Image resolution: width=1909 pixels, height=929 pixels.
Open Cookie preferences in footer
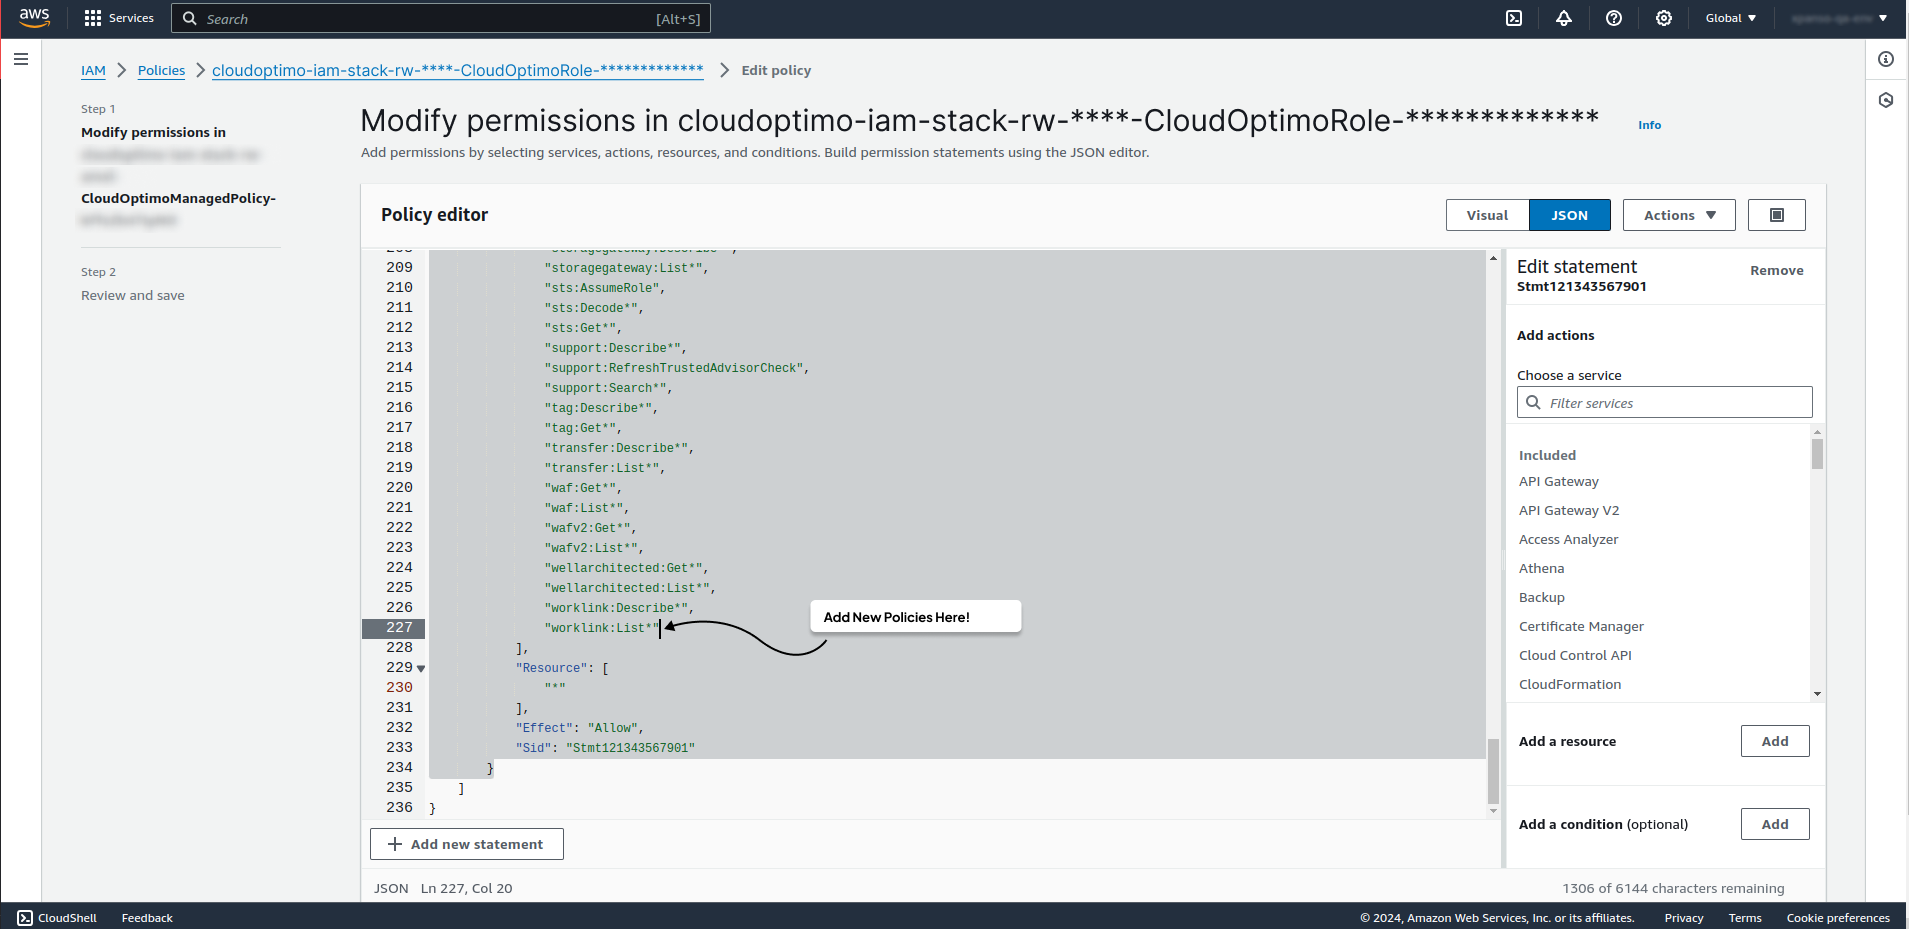1838,918
